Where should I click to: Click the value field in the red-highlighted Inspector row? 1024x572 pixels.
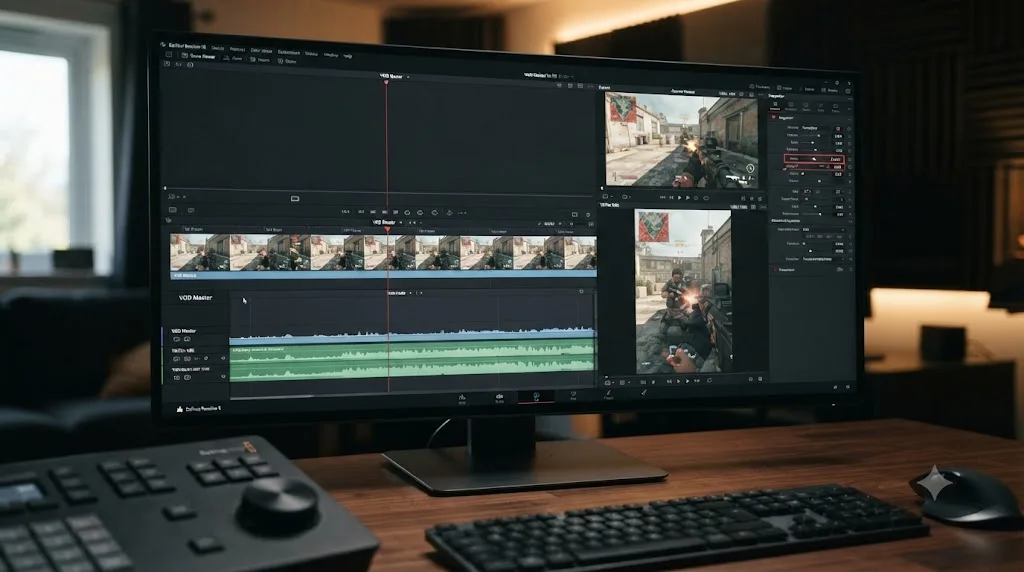click(x=835, y=159)
